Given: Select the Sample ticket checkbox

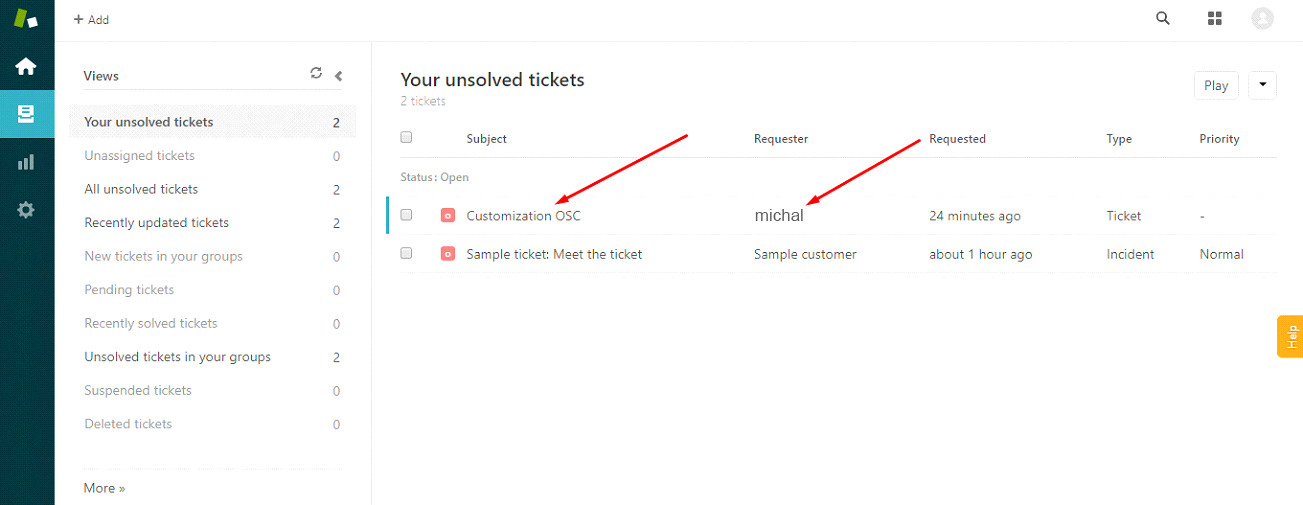Looking at the screenshot, I should click(x=406, y=254).
